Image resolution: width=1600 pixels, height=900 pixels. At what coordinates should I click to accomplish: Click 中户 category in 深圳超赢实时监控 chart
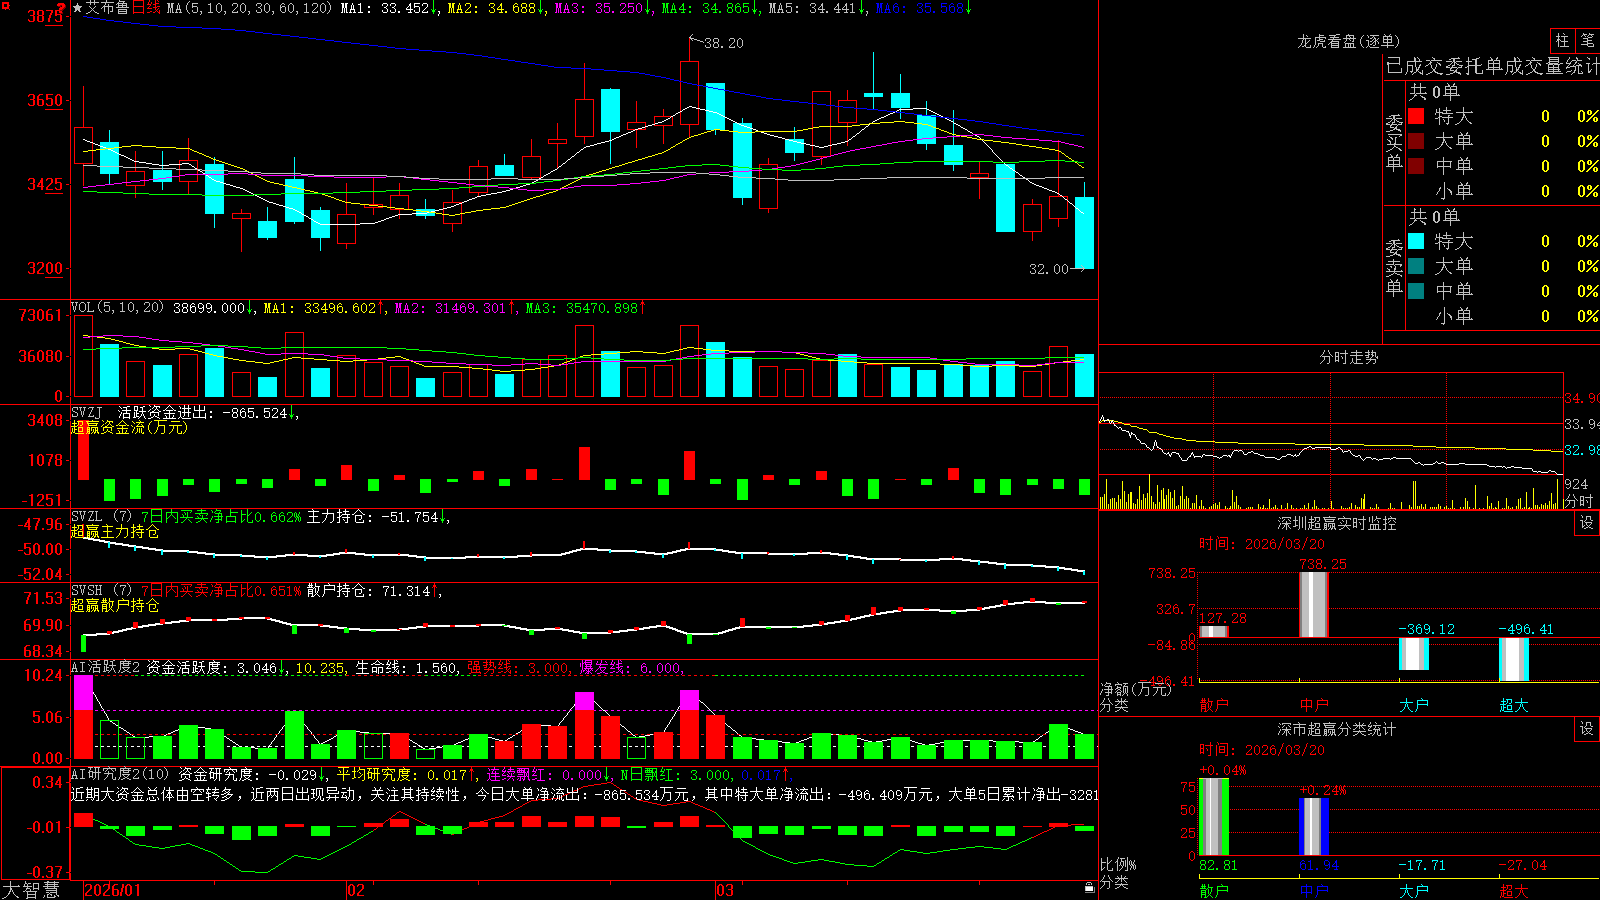pos(1314,705)
